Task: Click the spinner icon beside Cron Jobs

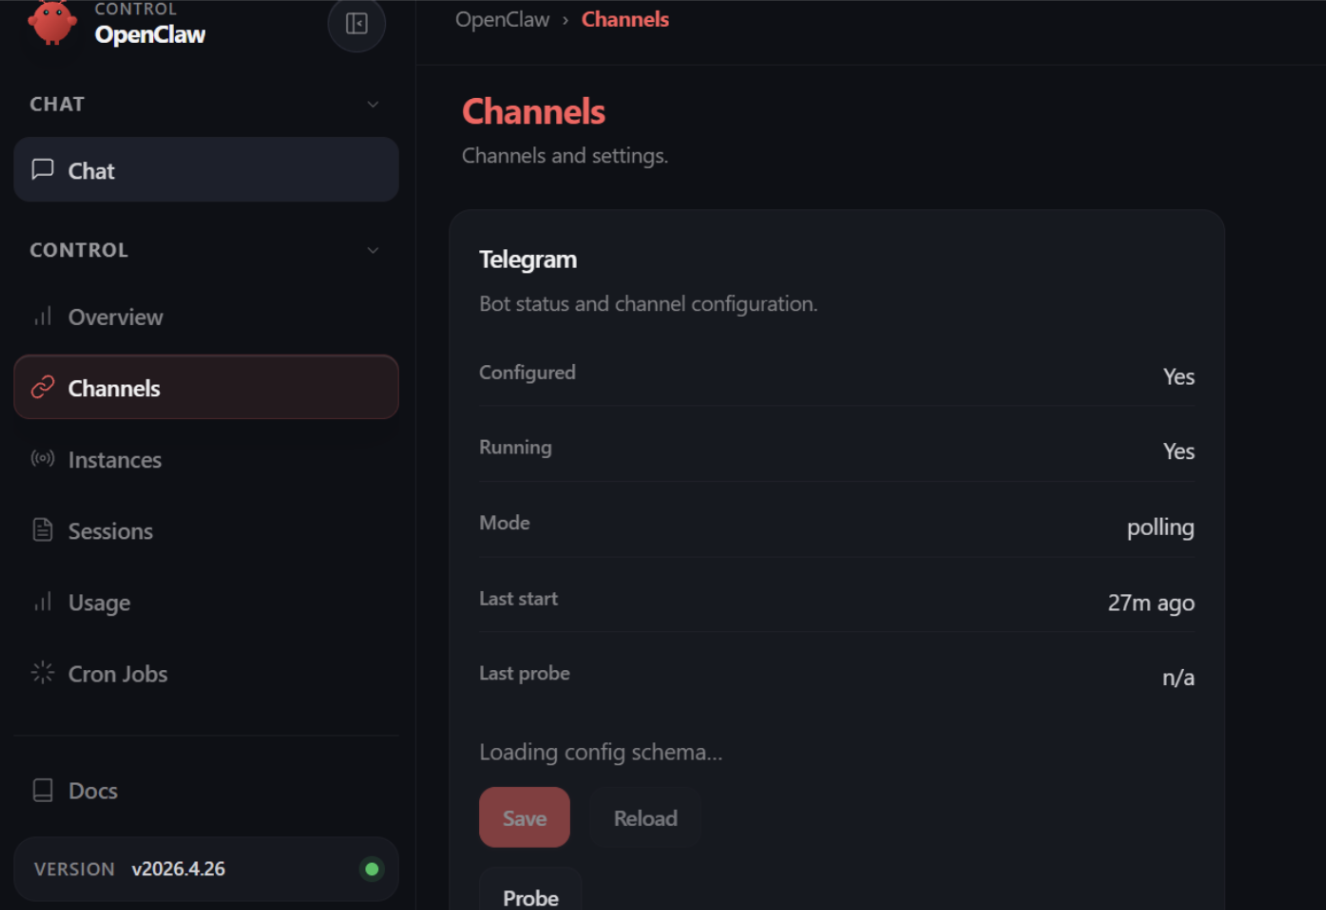Action: click(x=42, y=673)
